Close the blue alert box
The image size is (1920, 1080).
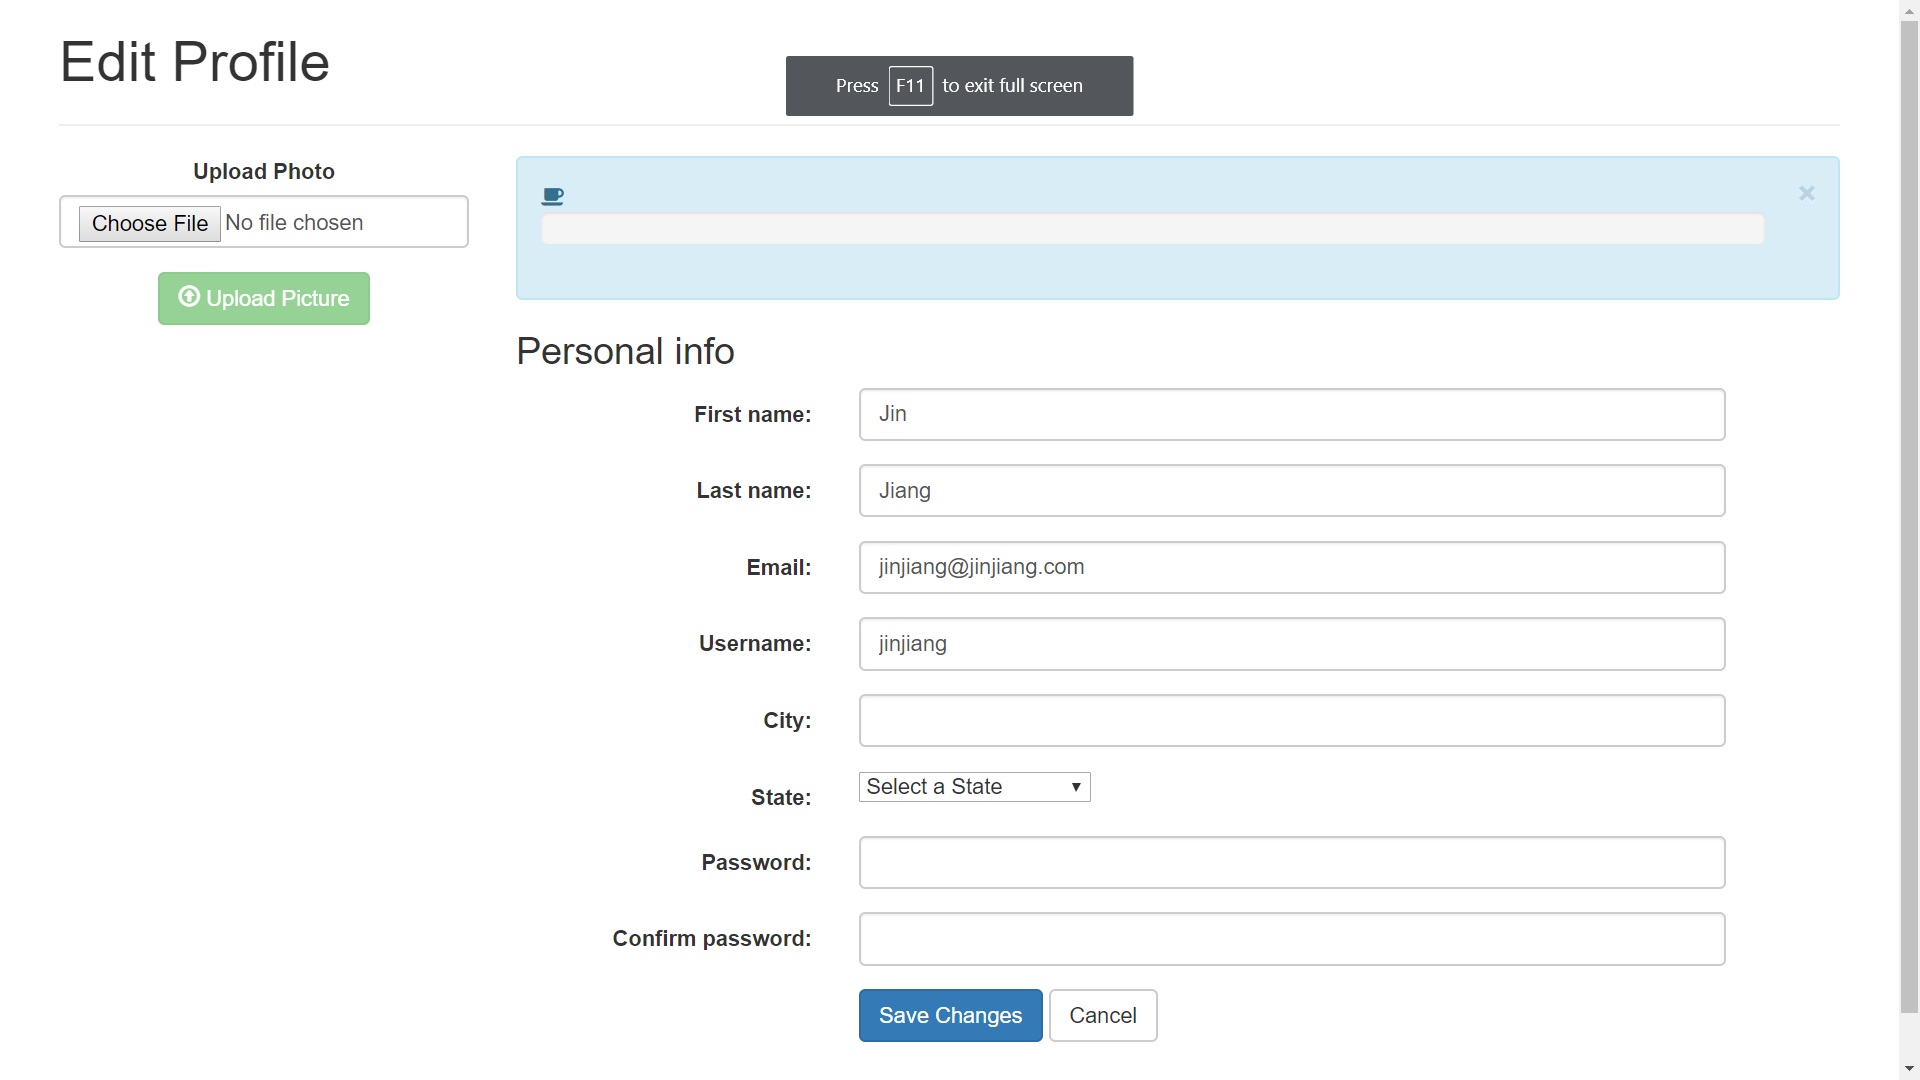pos(1806,193)
